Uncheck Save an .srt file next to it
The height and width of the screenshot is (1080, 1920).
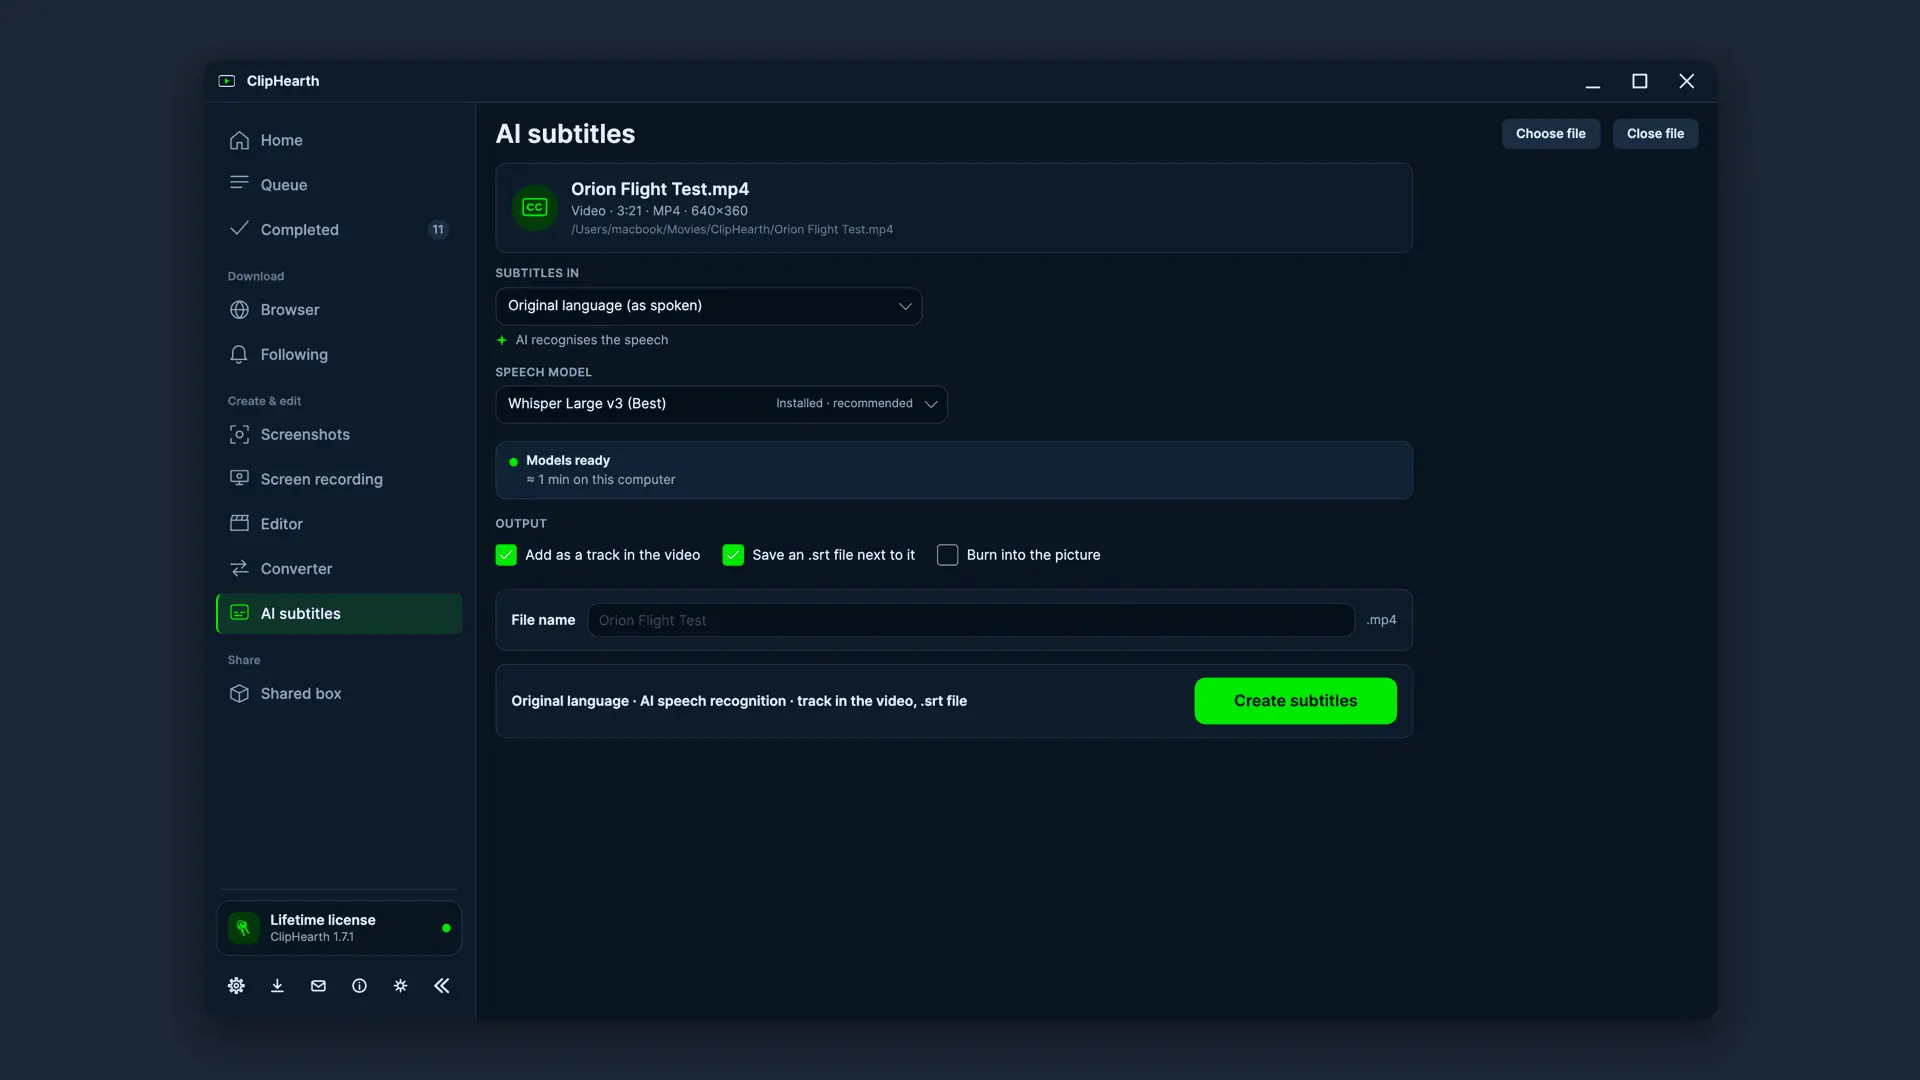[x=733, y=555]
